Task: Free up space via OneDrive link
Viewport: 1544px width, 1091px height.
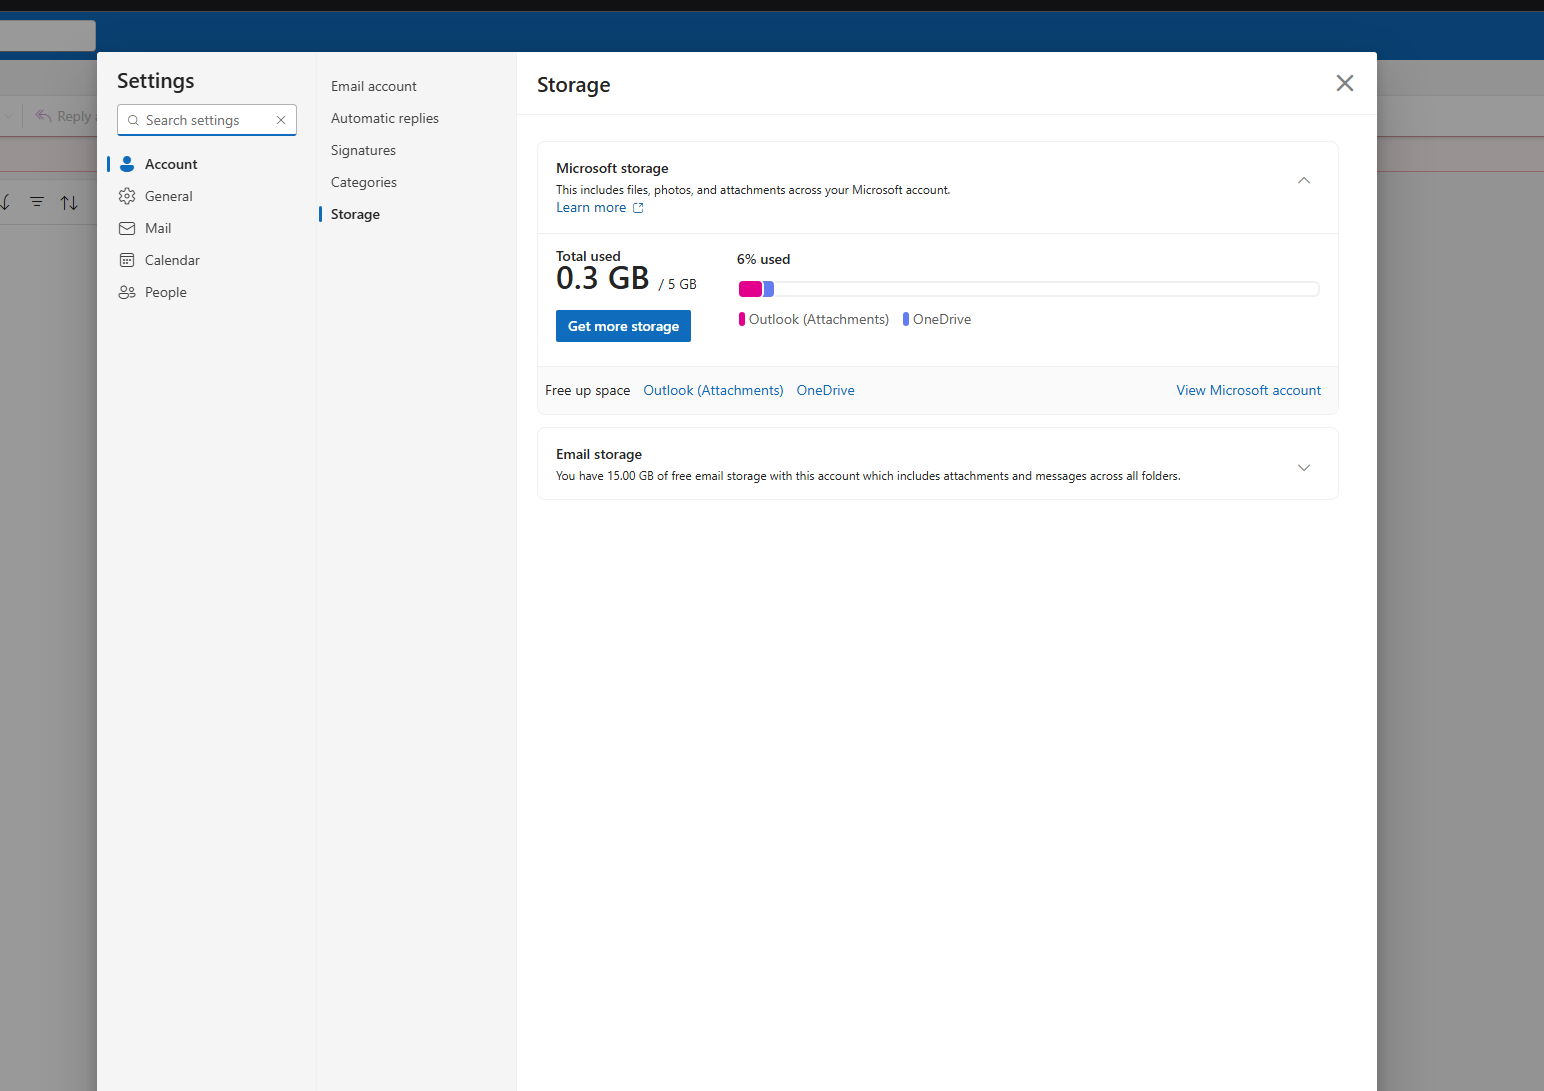Action: (825, 390)
